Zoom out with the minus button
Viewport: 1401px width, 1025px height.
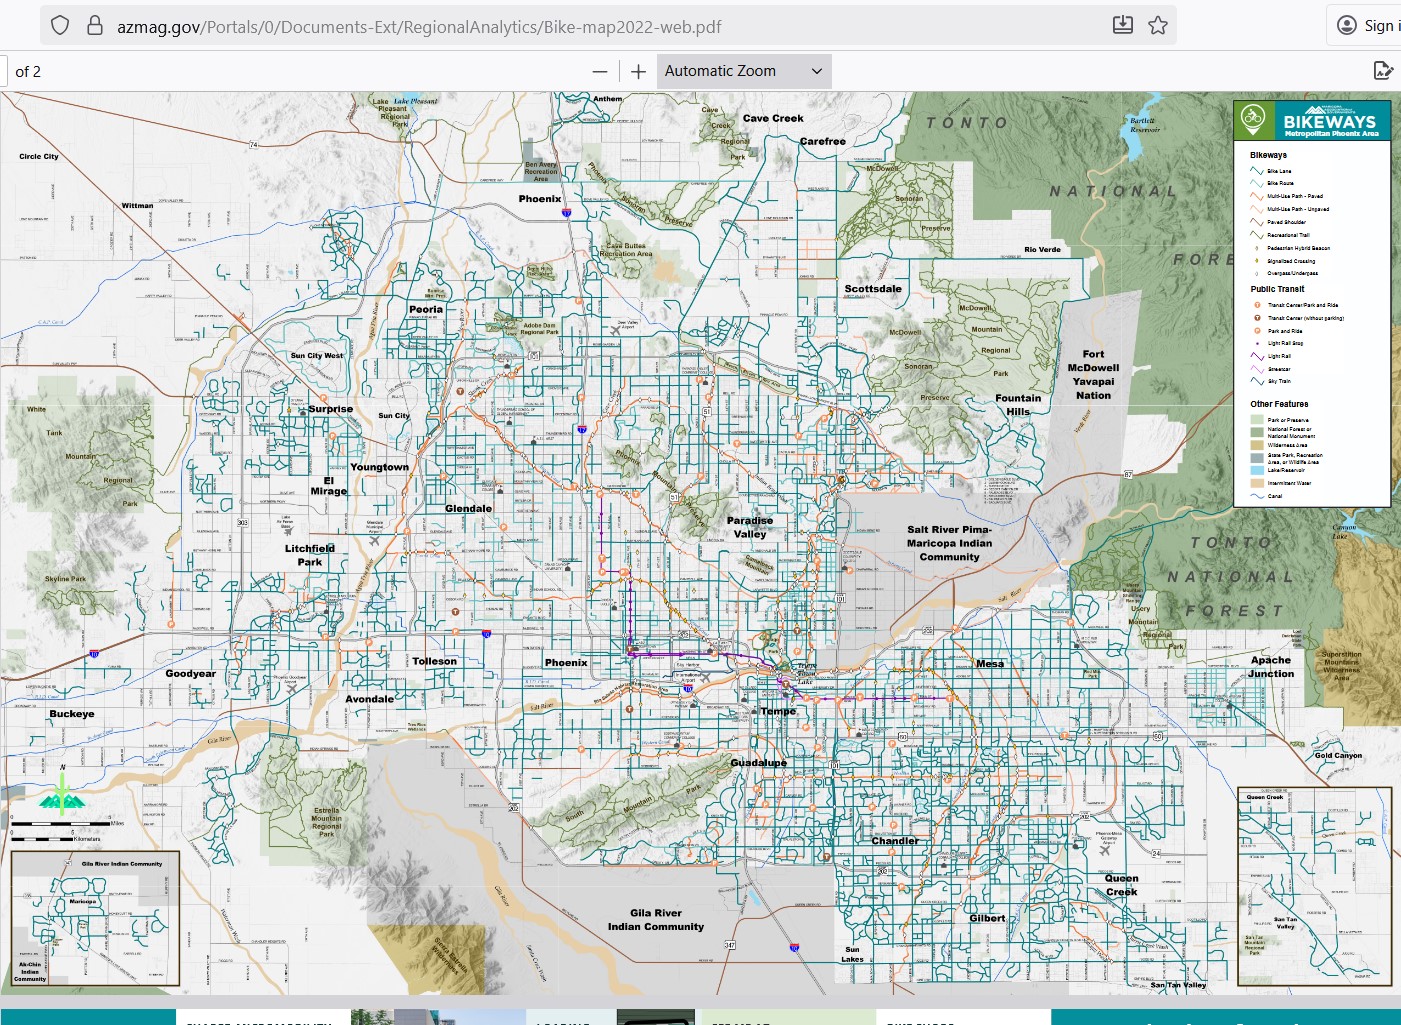tap(600, 71)
